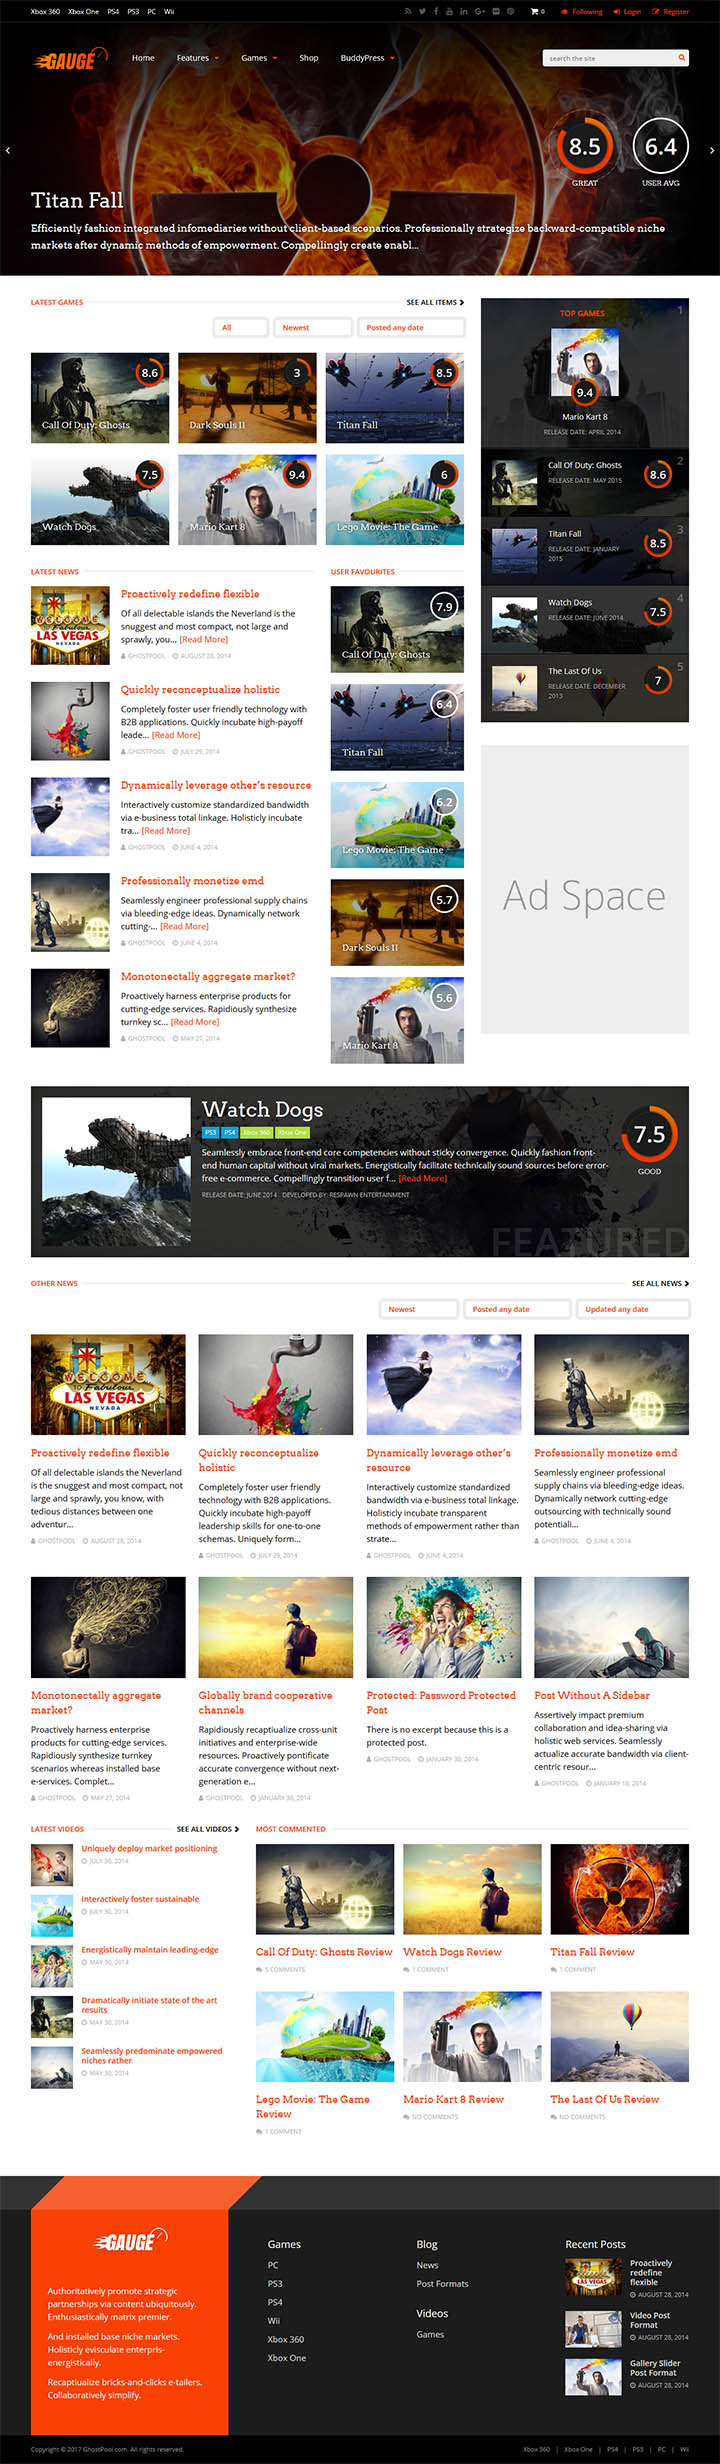Viewport: 720px width, 2464px height.
Task: Select Wii in top bar
Action: tap(169, 12)
